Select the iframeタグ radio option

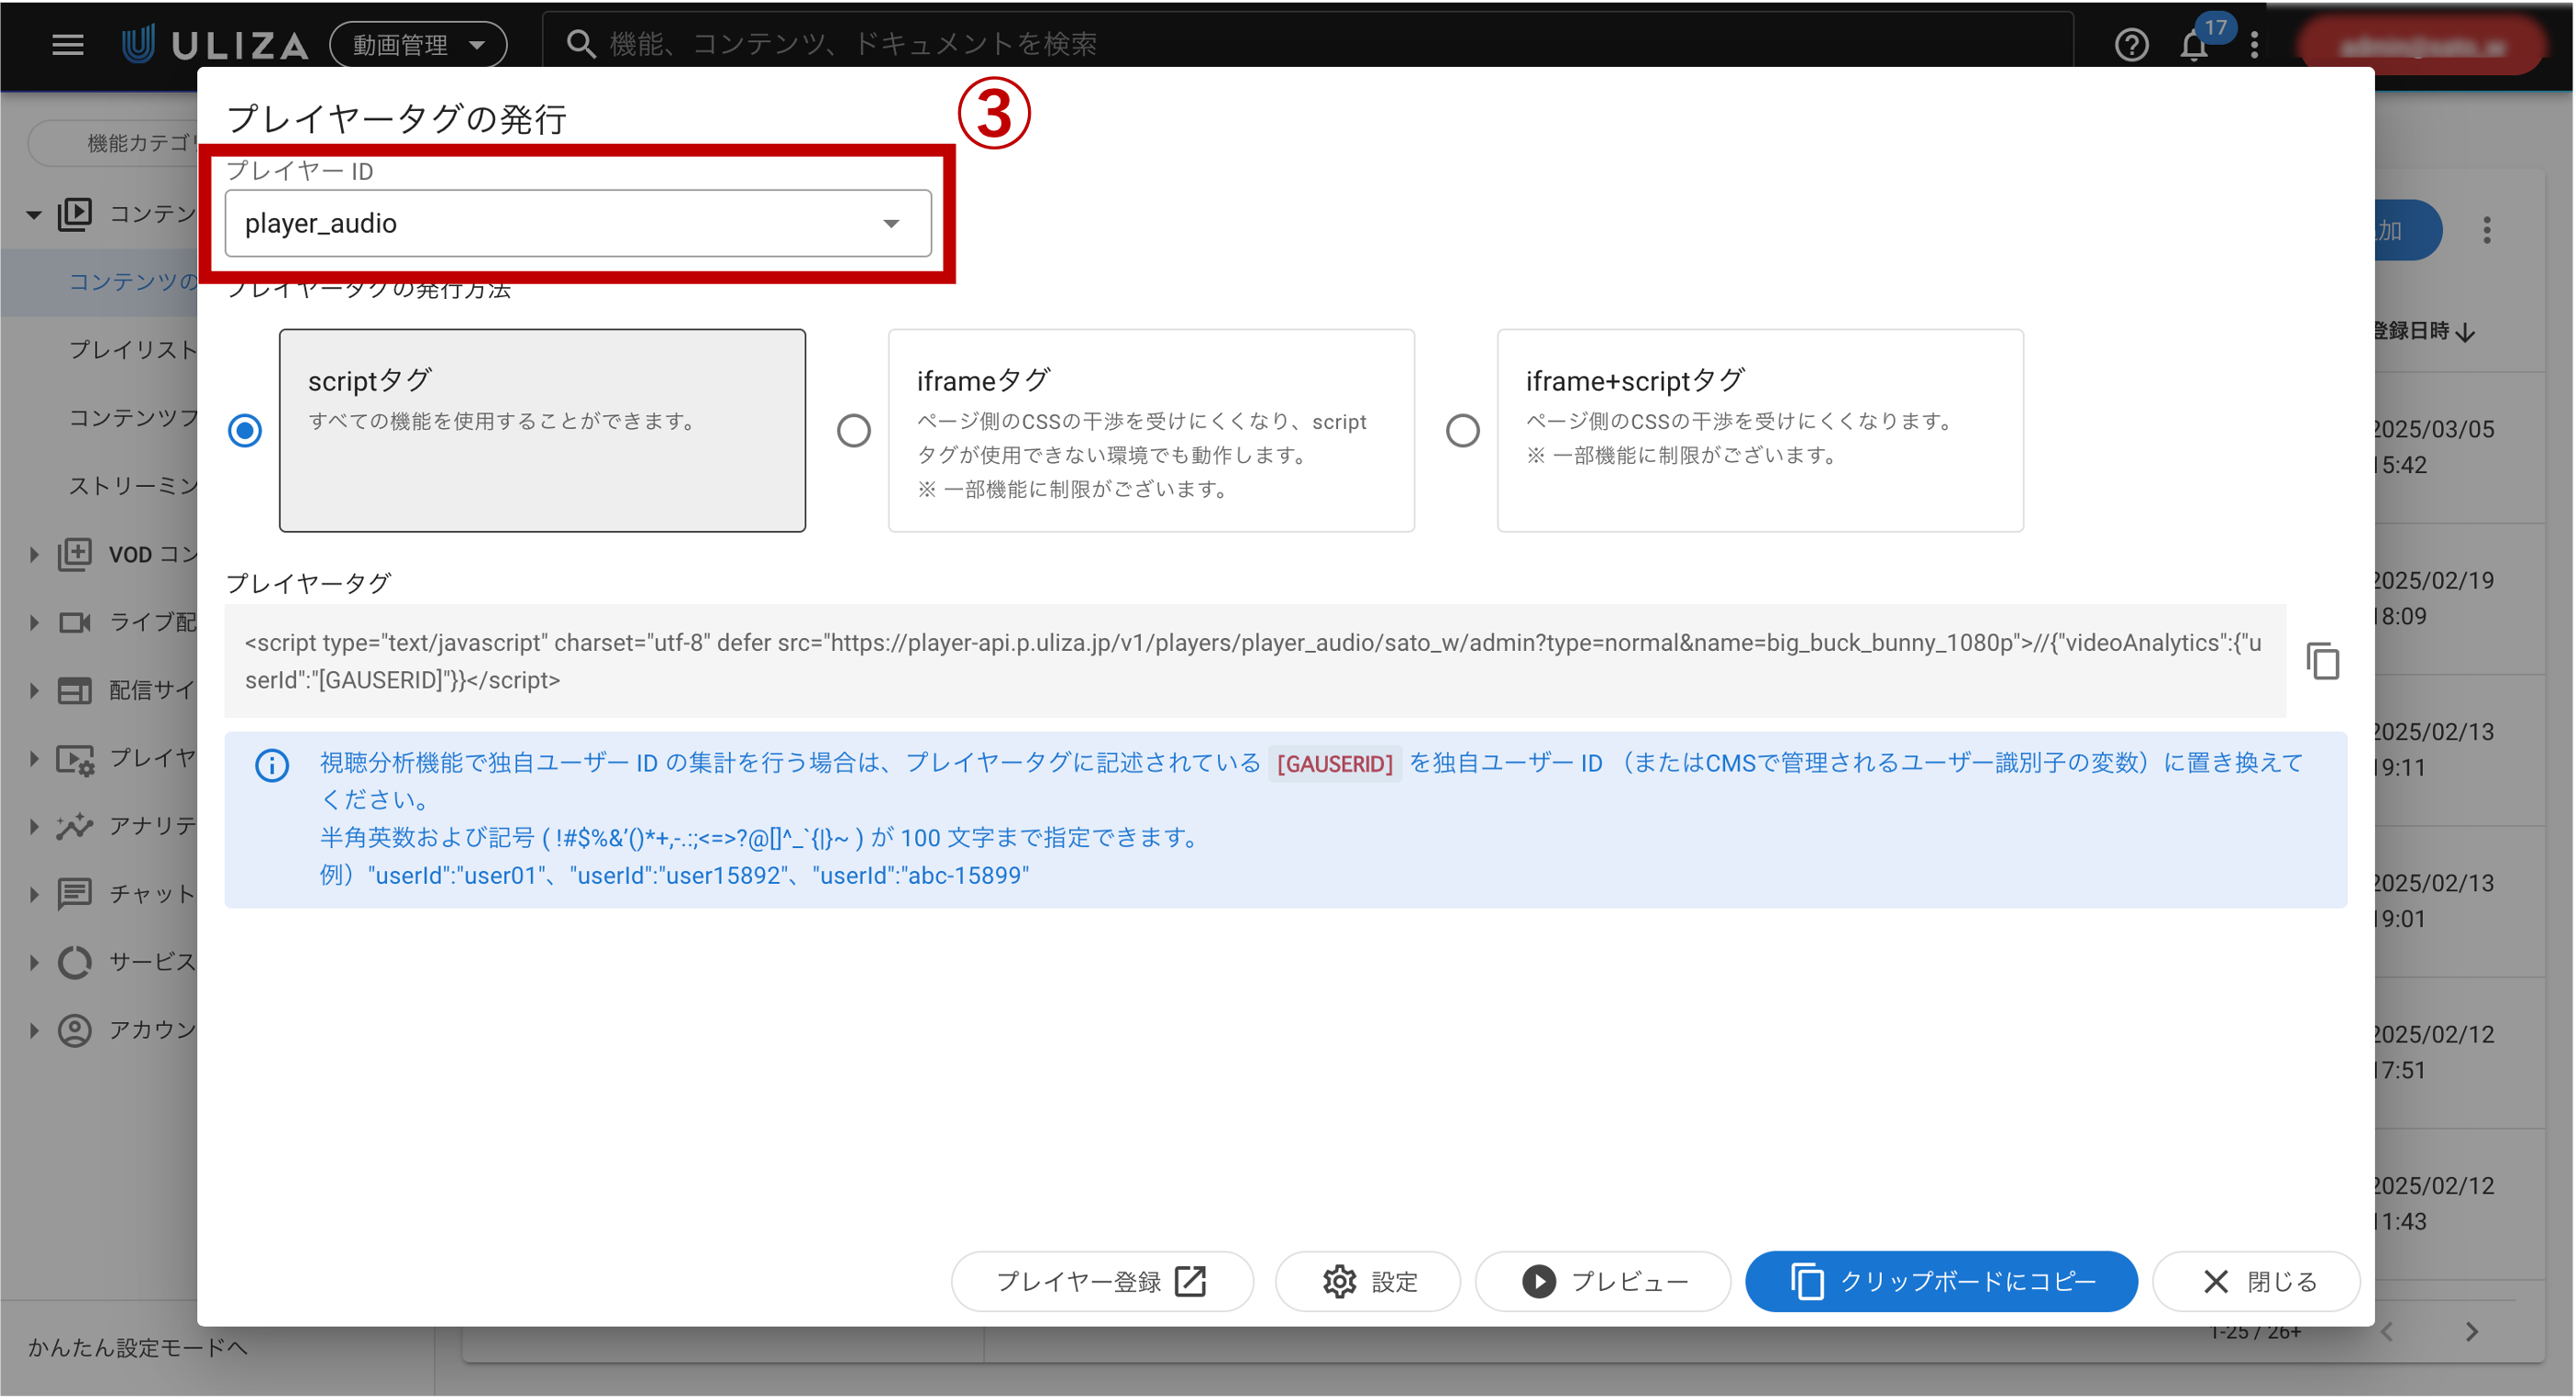tap(853, 430)
